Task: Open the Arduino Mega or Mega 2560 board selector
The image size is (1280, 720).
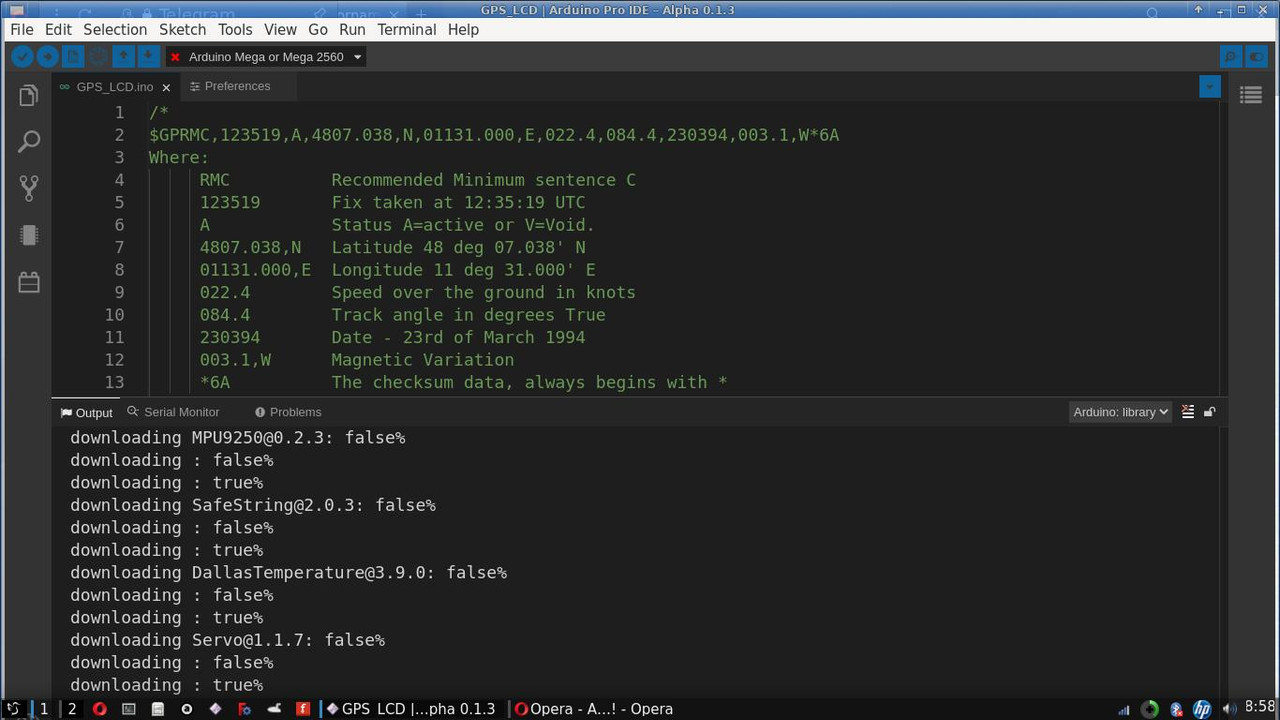Action: pyautogui.click(x=265, y=57)
